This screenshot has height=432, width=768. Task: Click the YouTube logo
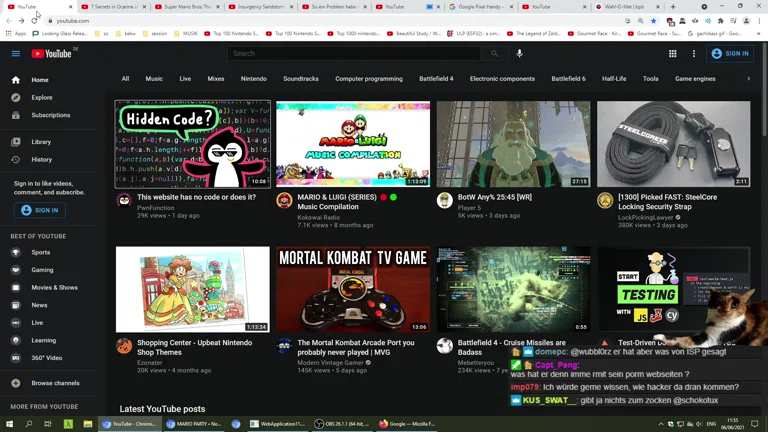pyautogui.click(x=51, y=54)
